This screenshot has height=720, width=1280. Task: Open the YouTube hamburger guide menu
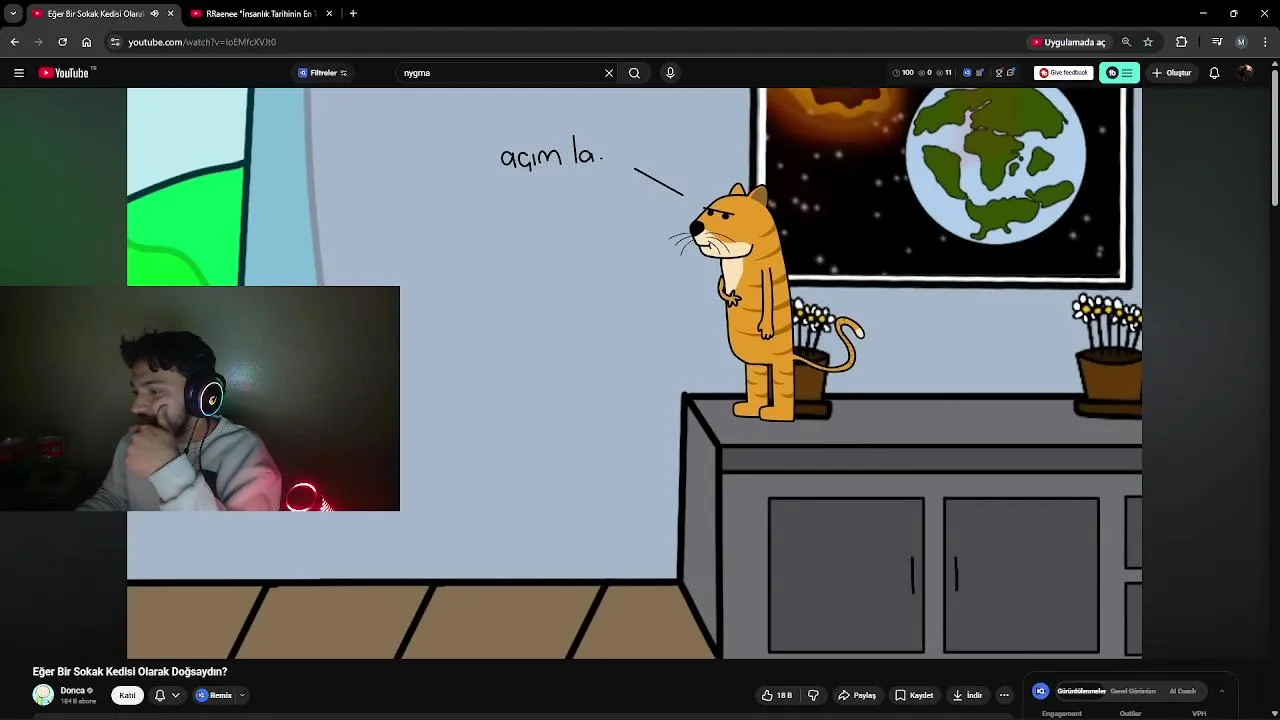point(18,73)
